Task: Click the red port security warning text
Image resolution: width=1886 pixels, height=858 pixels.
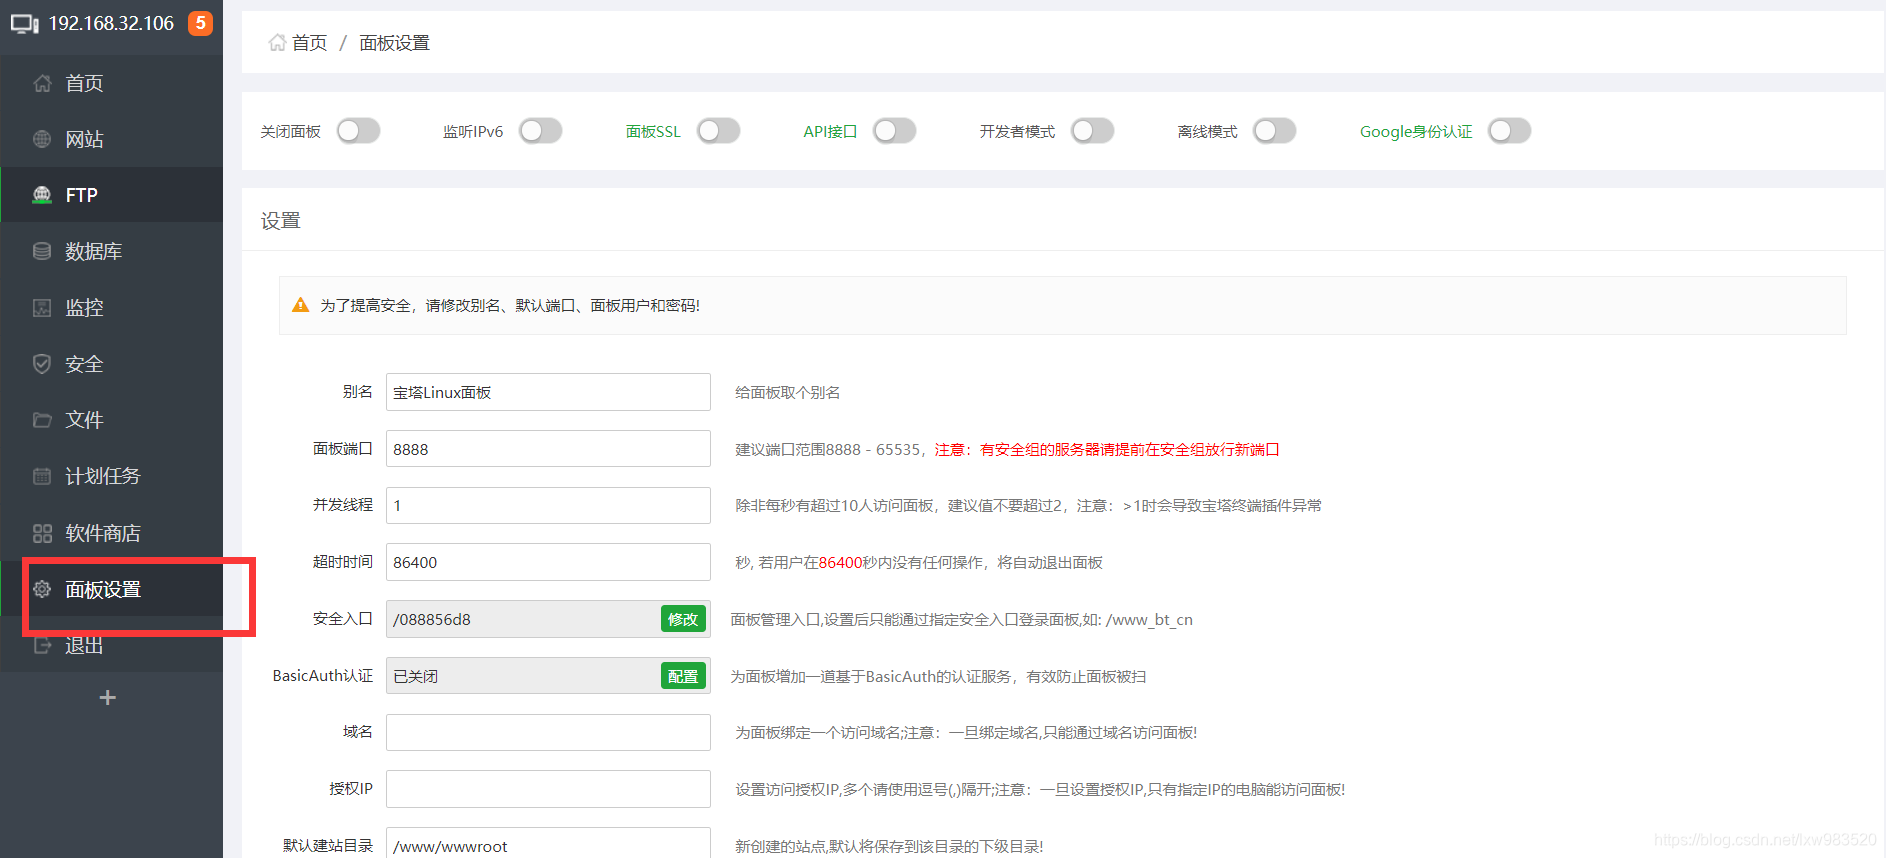Action: (x=1107, y=450)
